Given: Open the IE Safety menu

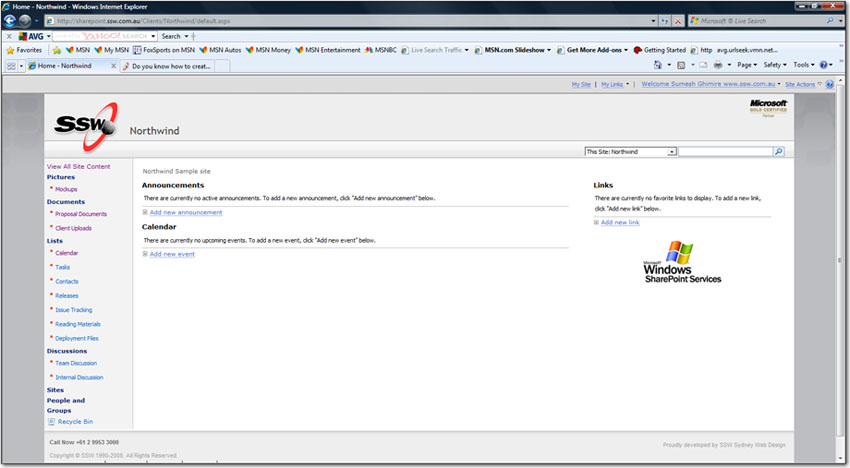Looking at the screenshot, I should point(777,65).
